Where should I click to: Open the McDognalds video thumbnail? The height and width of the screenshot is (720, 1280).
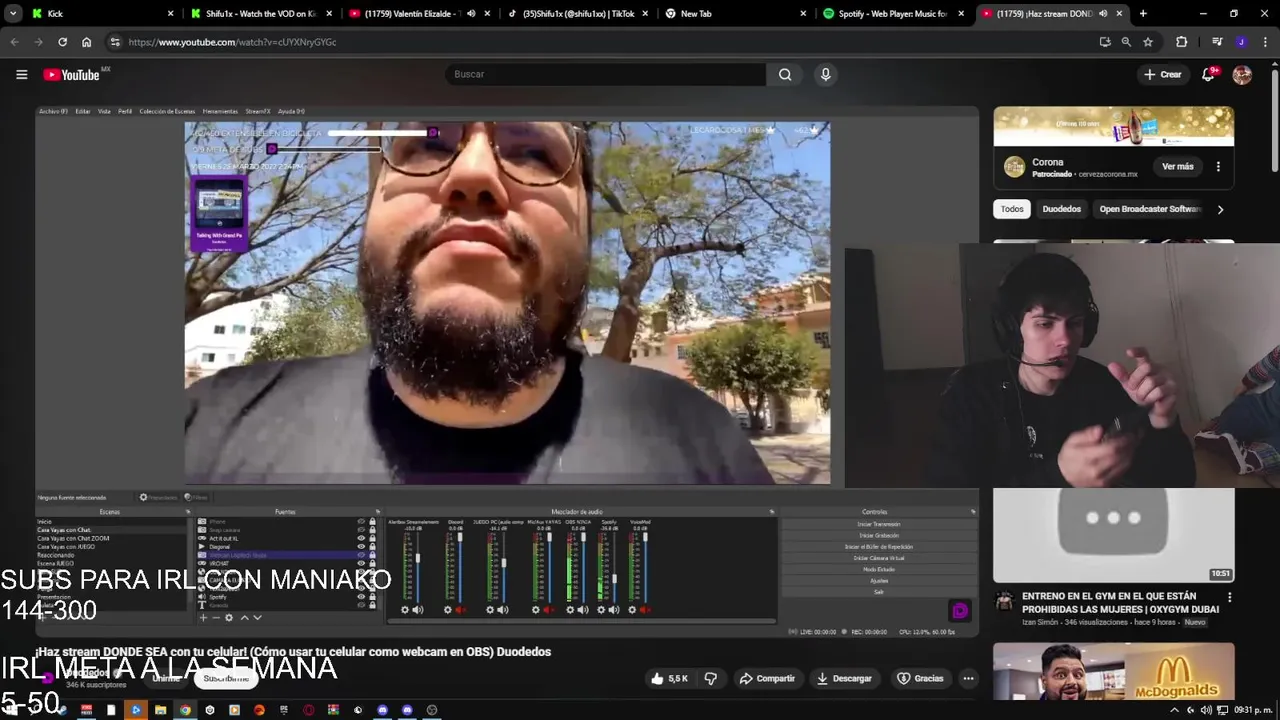pyautogui.click(x=1113, y=673)
